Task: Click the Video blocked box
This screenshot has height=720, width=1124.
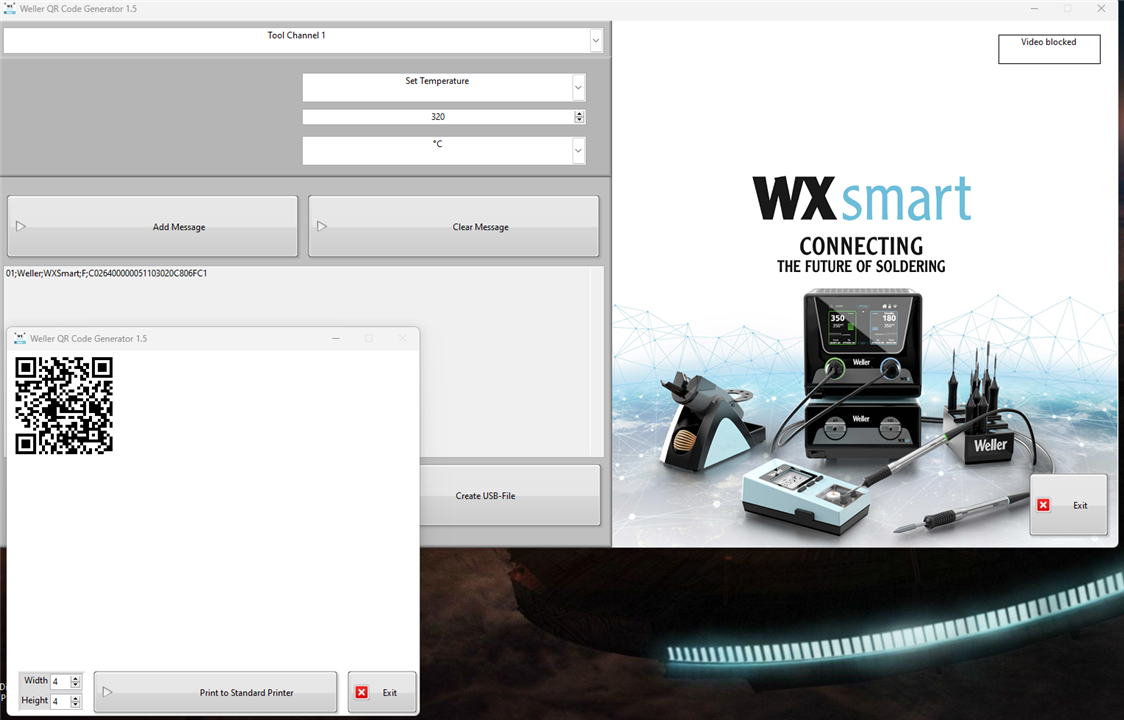Action: (1049, 49)
